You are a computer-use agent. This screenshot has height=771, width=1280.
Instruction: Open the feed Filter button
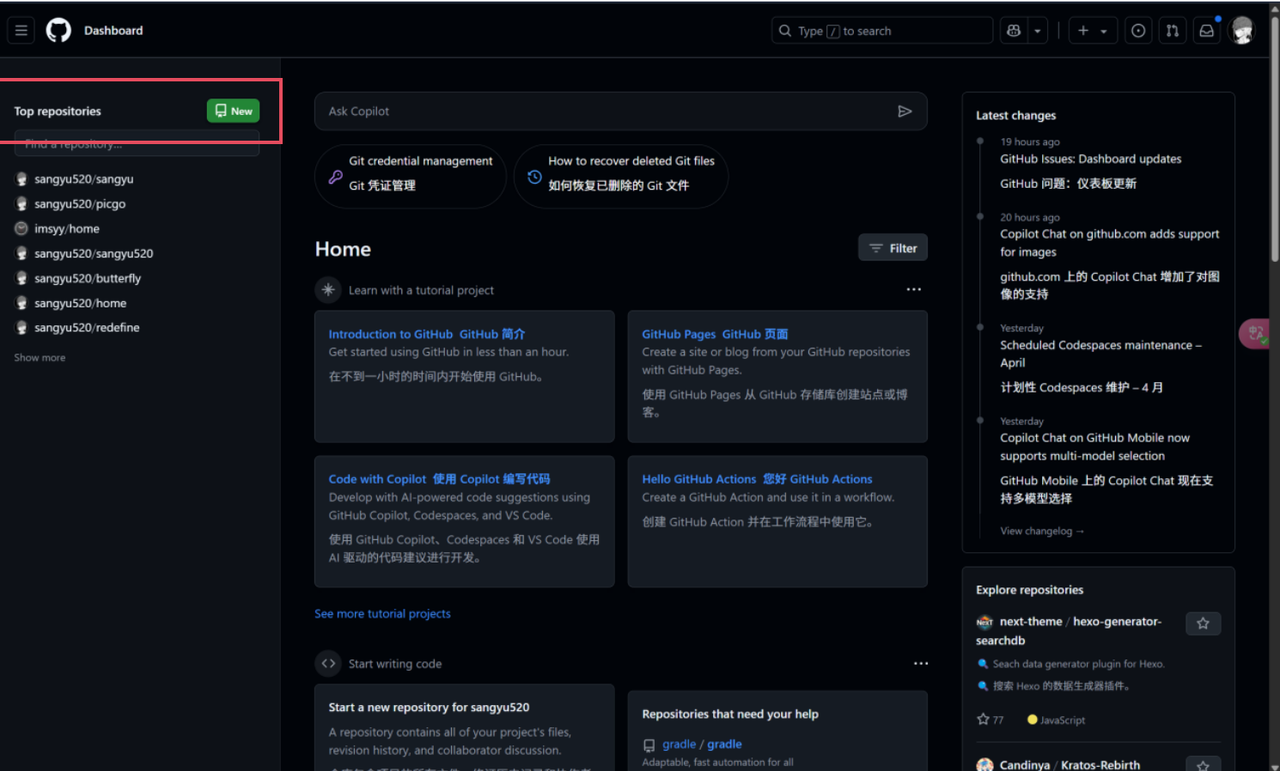893,248
